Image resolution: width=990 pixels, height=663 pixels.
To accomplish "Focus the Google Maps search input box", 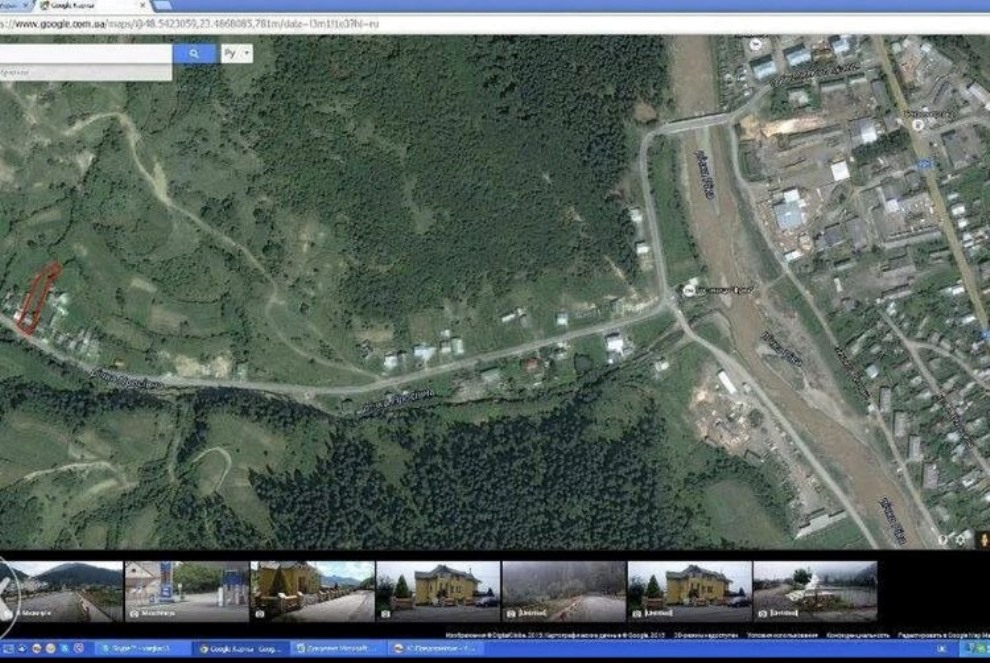I will [85, 54].
